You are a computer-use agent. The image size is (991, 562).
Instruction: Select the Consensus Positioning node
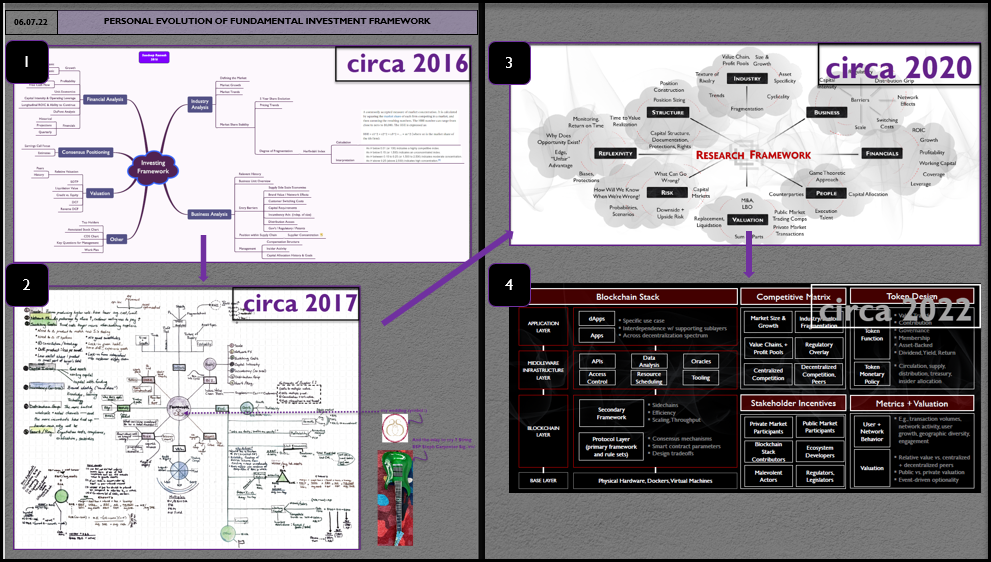click(88, 152)
